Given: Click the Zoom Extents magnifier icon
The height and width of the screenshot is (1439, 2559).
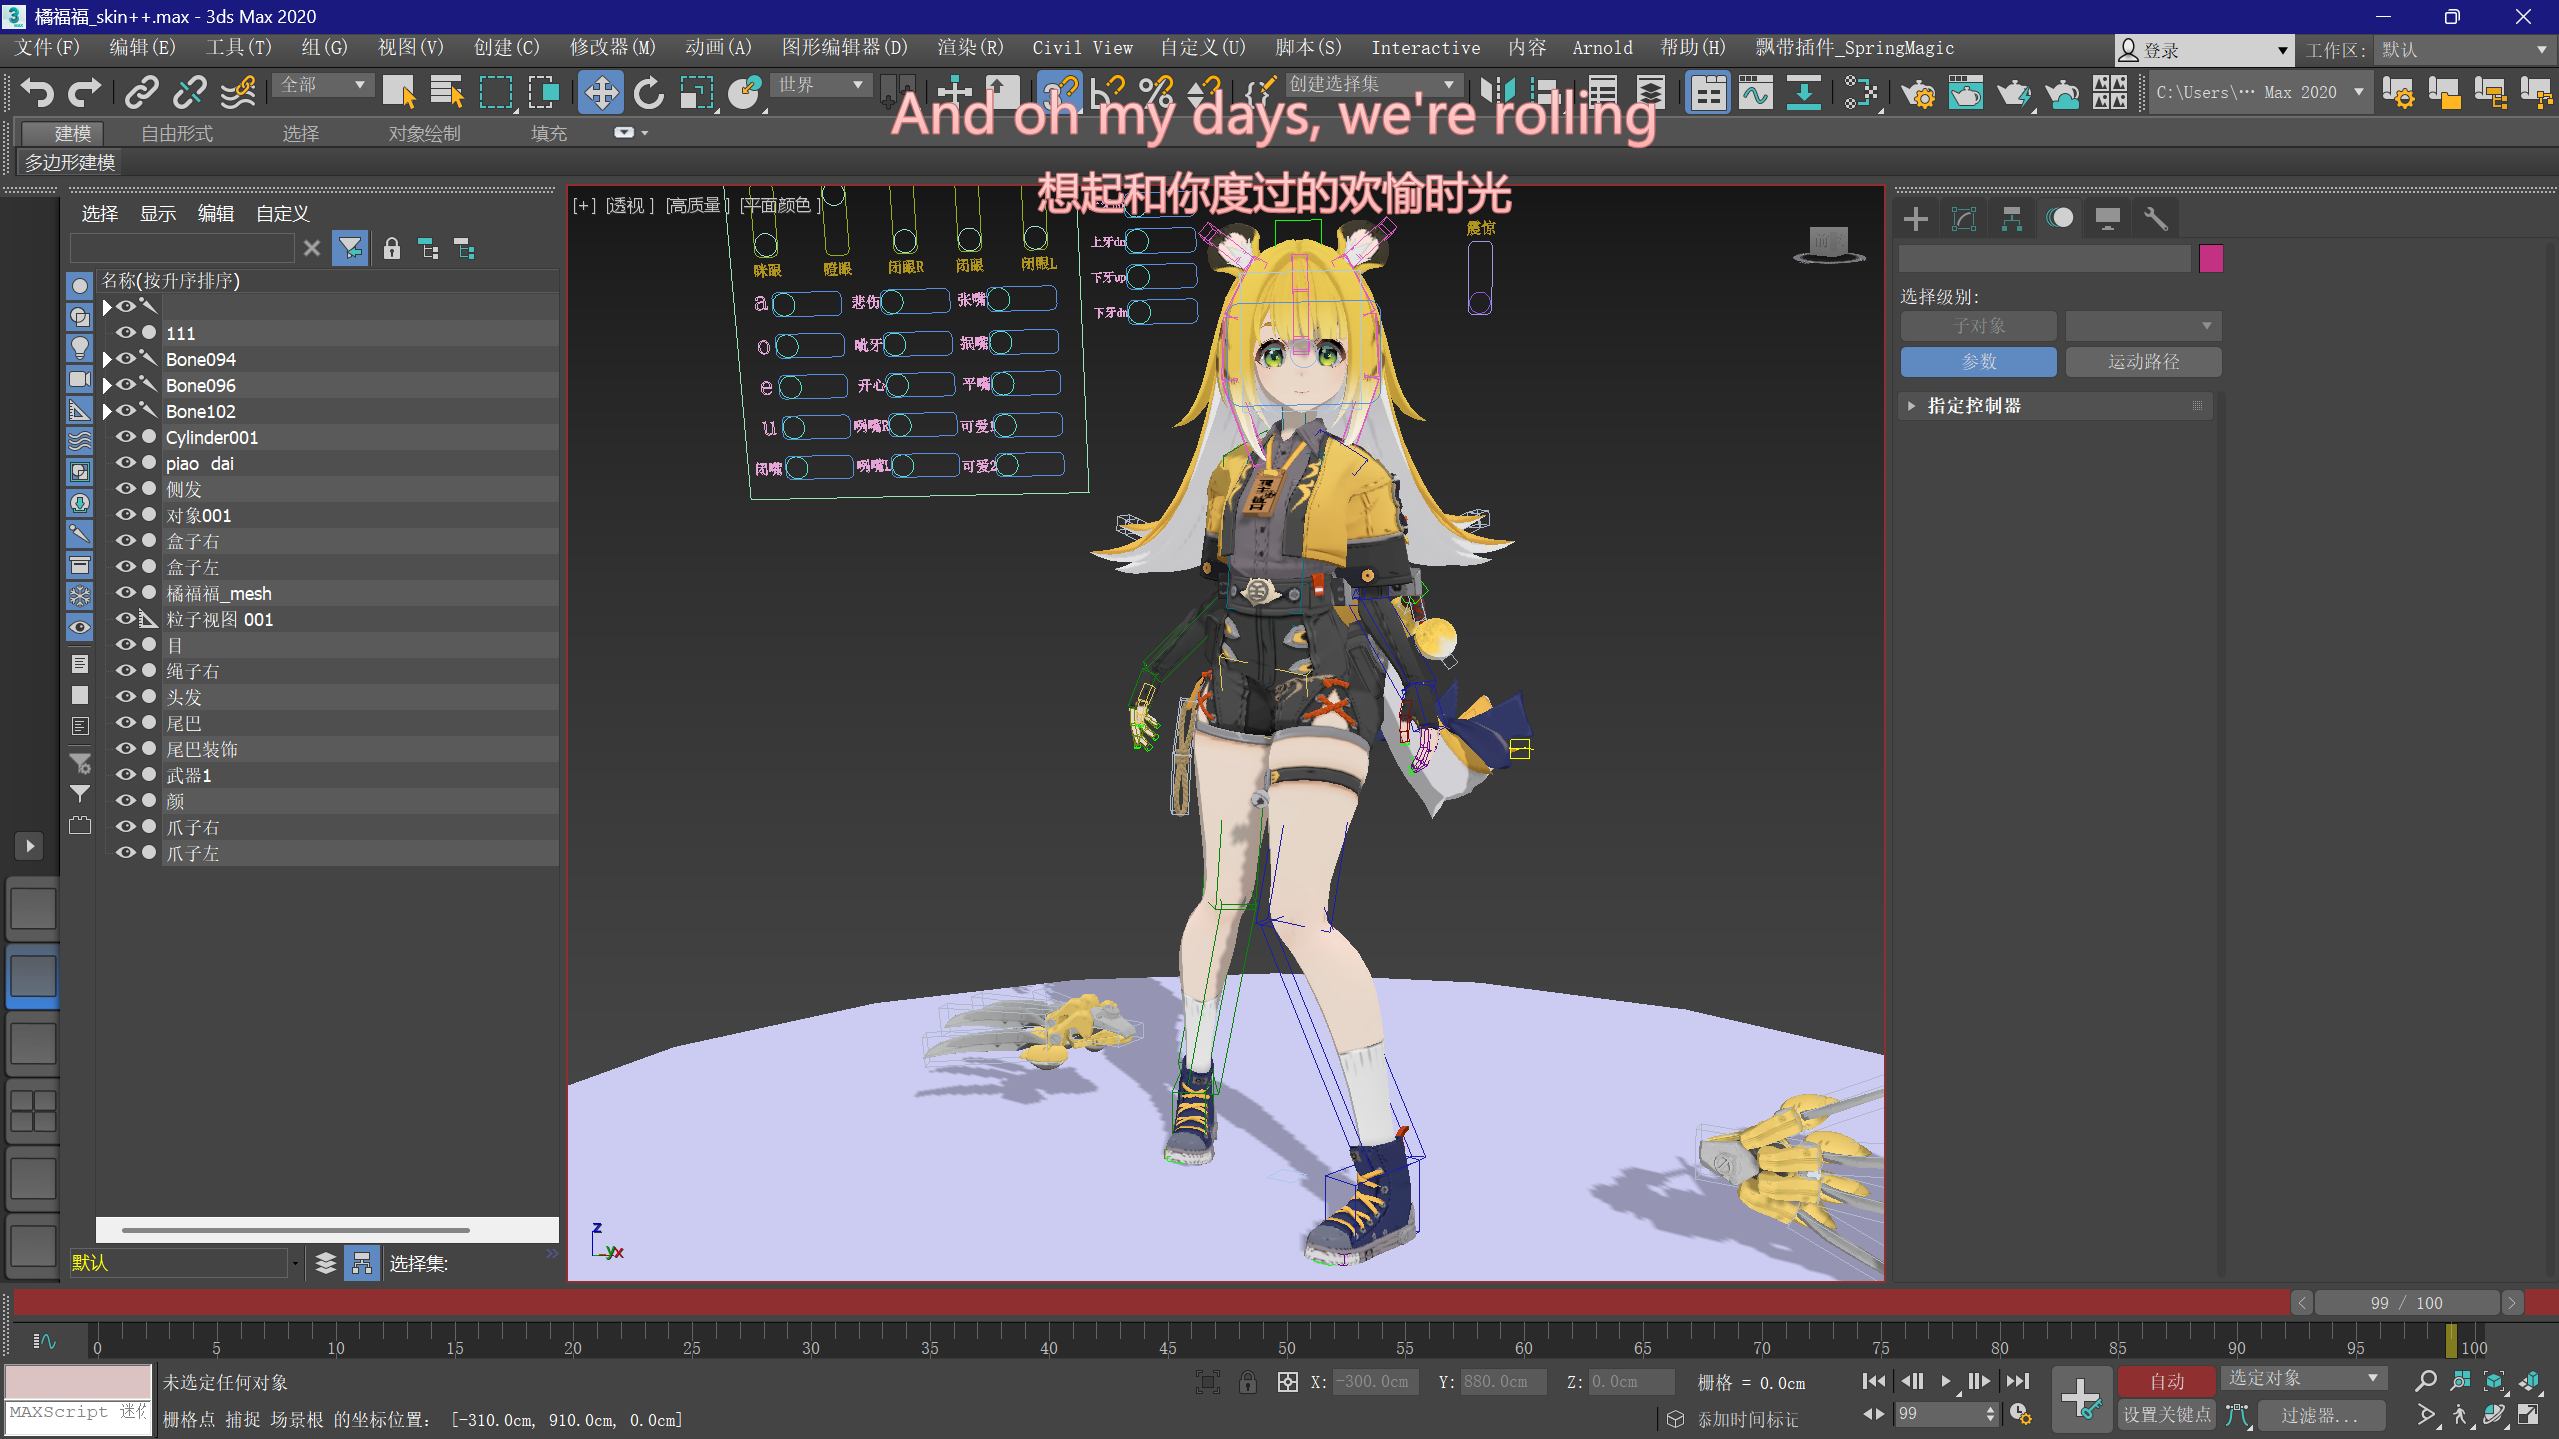Looking at the screenshot, I should 2425,1381.
